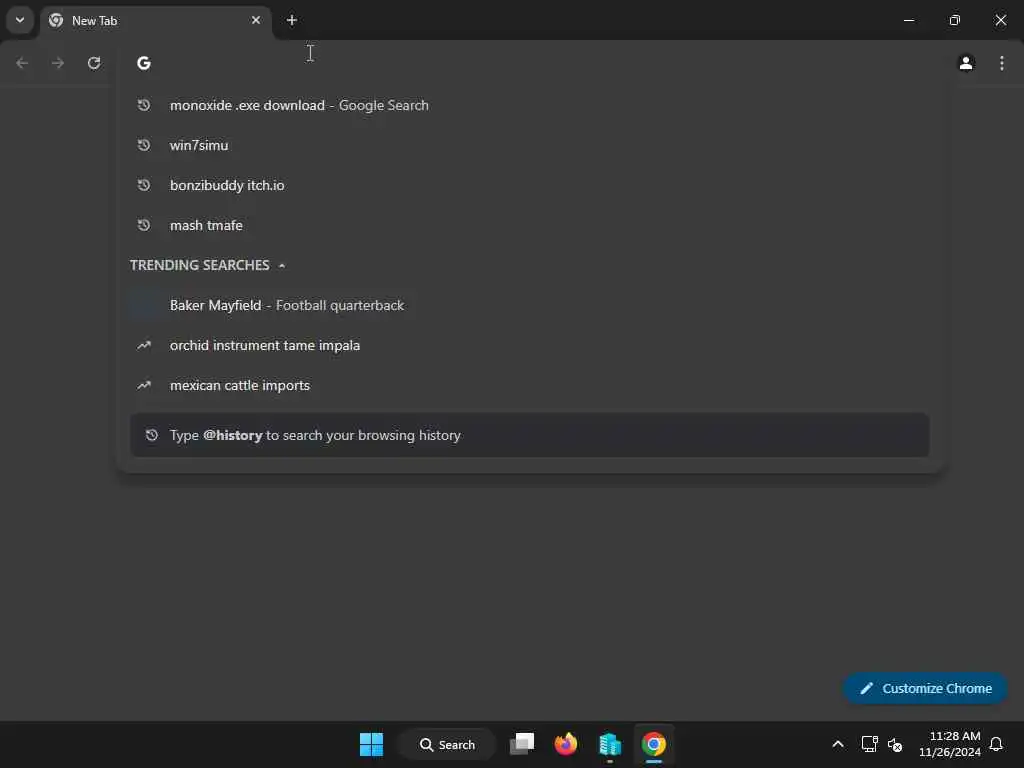1024x768 pixels.
Task: Open the clock showing 11:28 AM
Action: pos(950,744)
